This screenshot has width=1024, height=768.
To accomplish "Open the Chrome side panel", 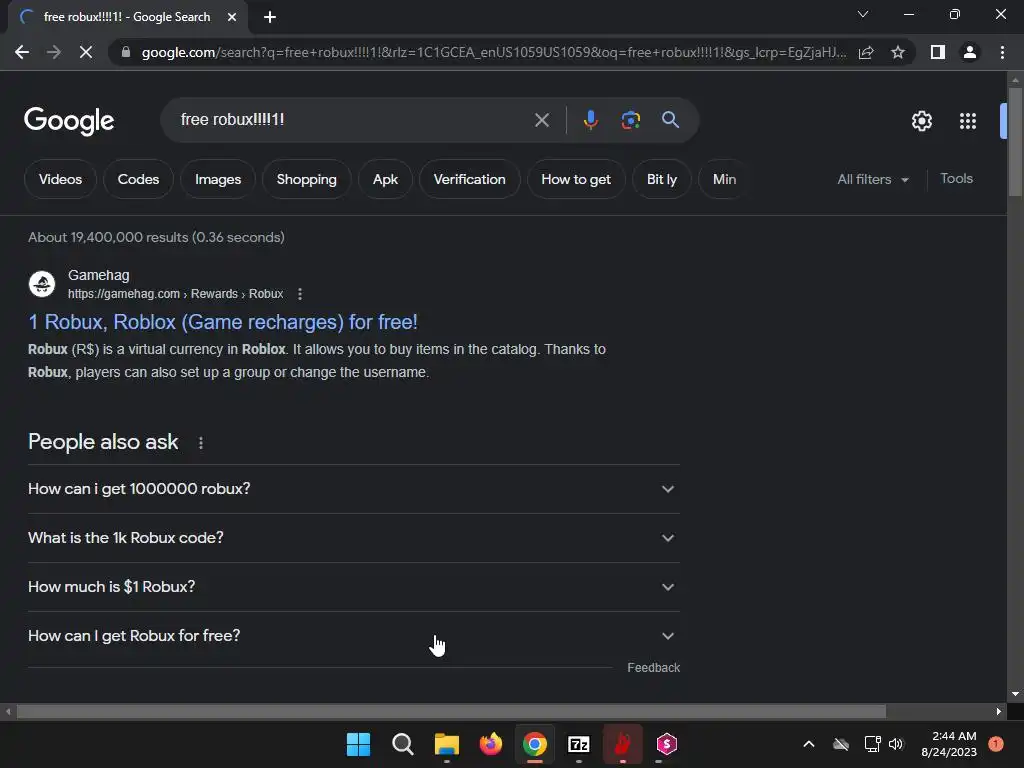I will (x=938, y=52).
